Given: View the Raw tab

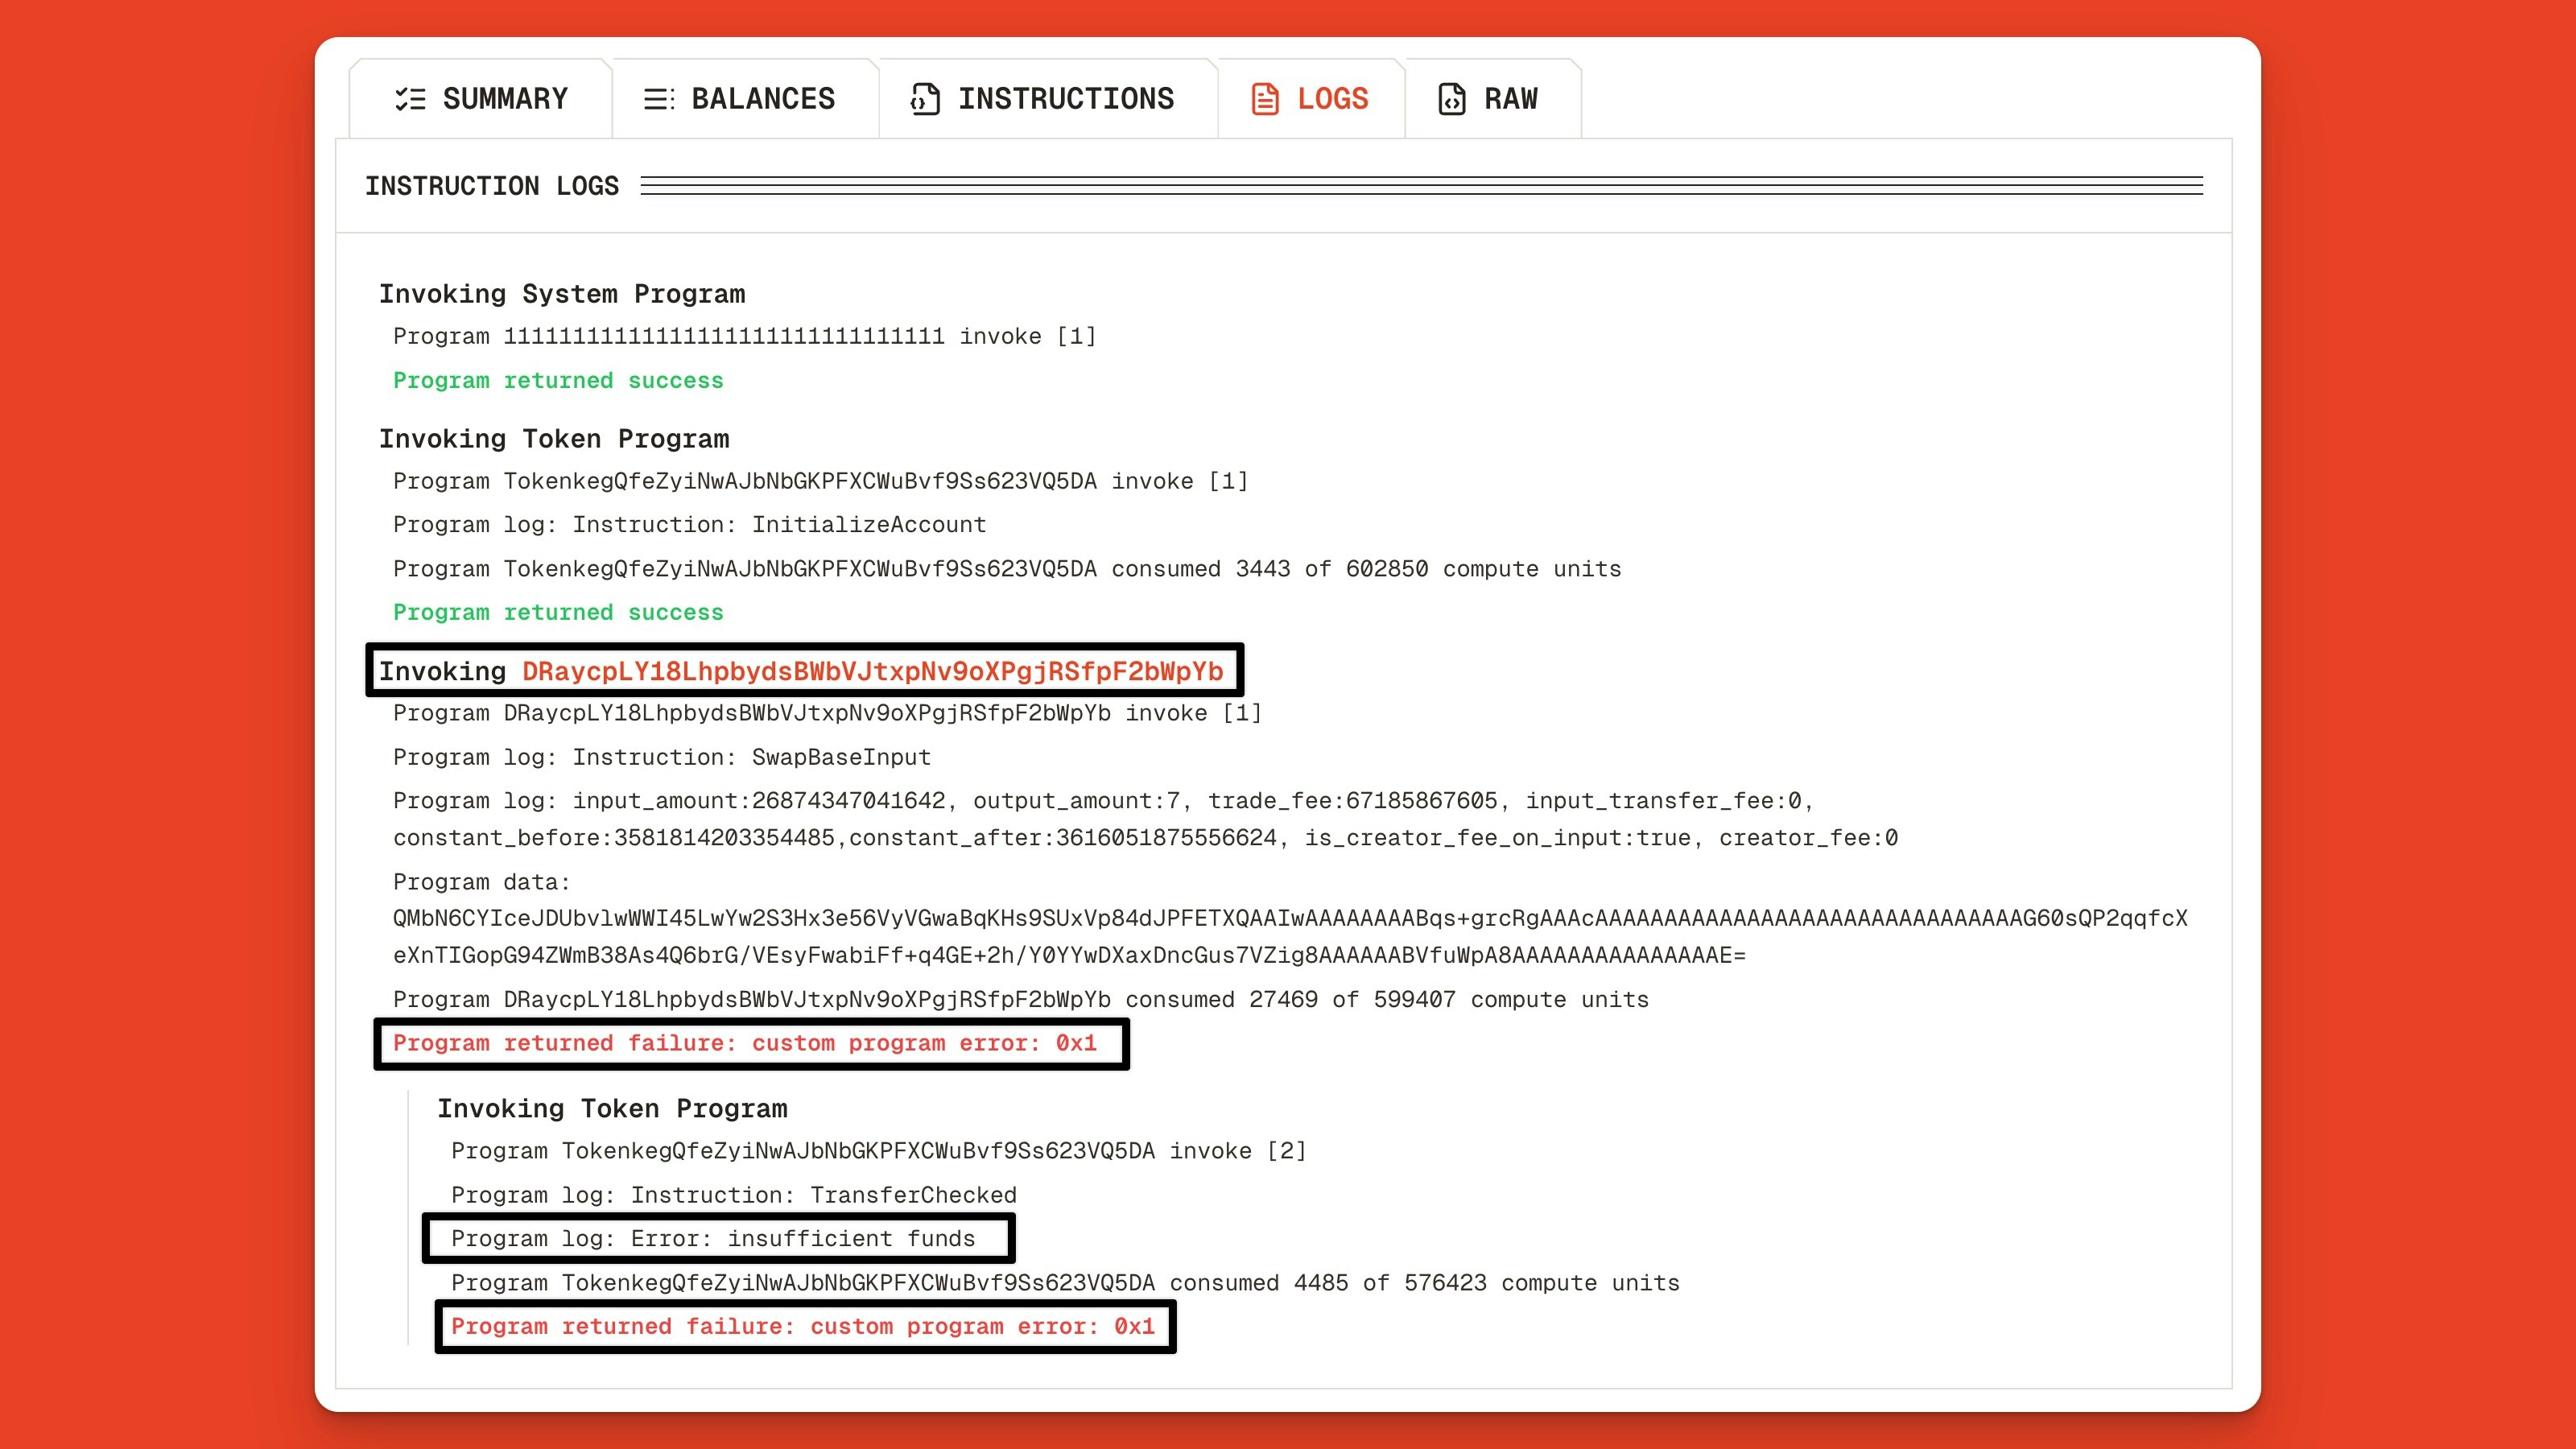Looking at the screenshot, I should pyautogui.click(x=1510, y=98).
